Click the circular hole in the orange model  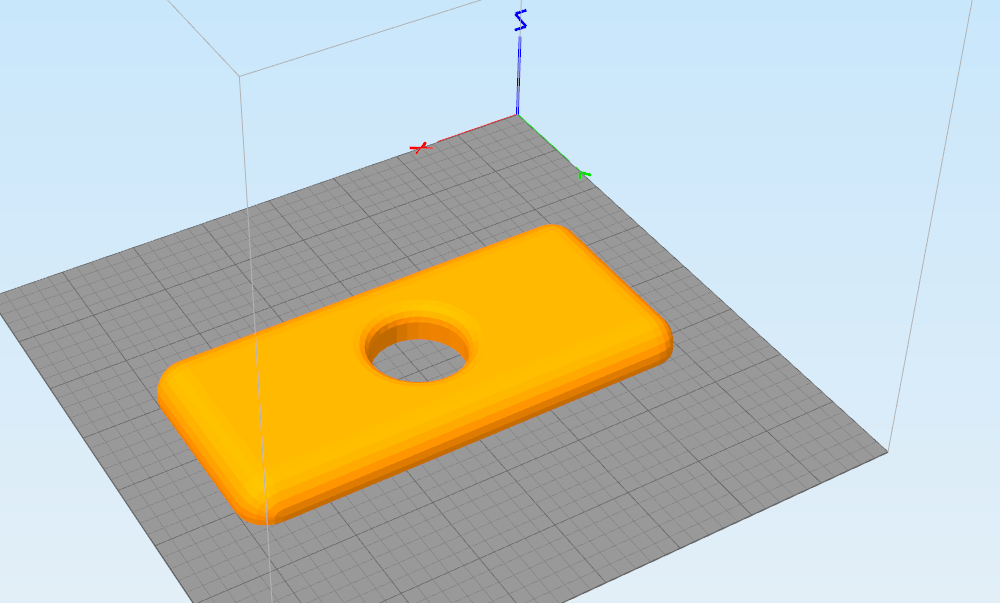pos(419,350)
